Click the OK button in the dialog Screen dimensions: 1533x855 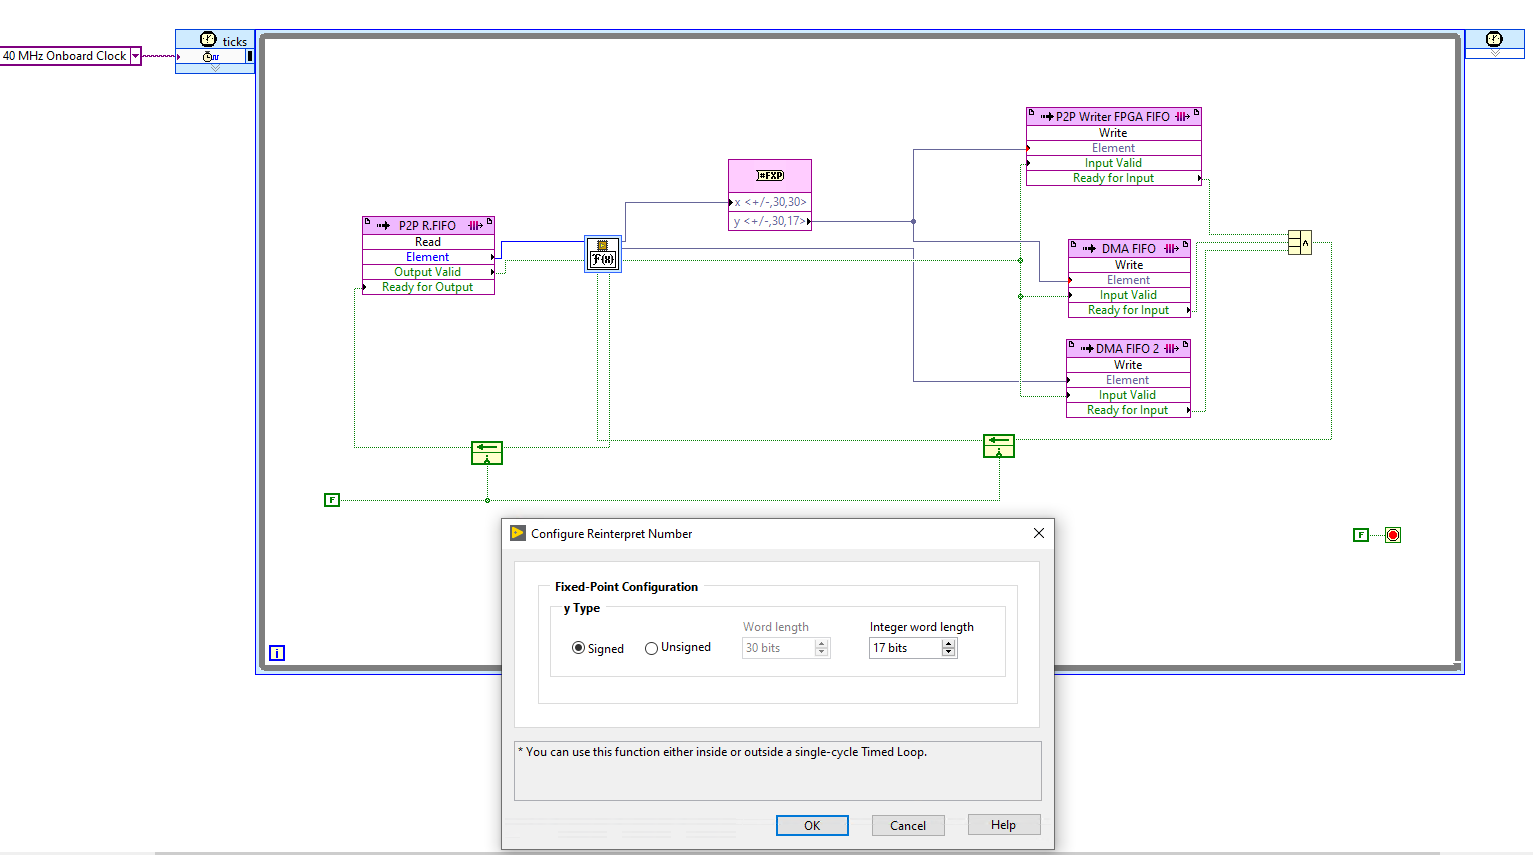click(x=812, y=824)
